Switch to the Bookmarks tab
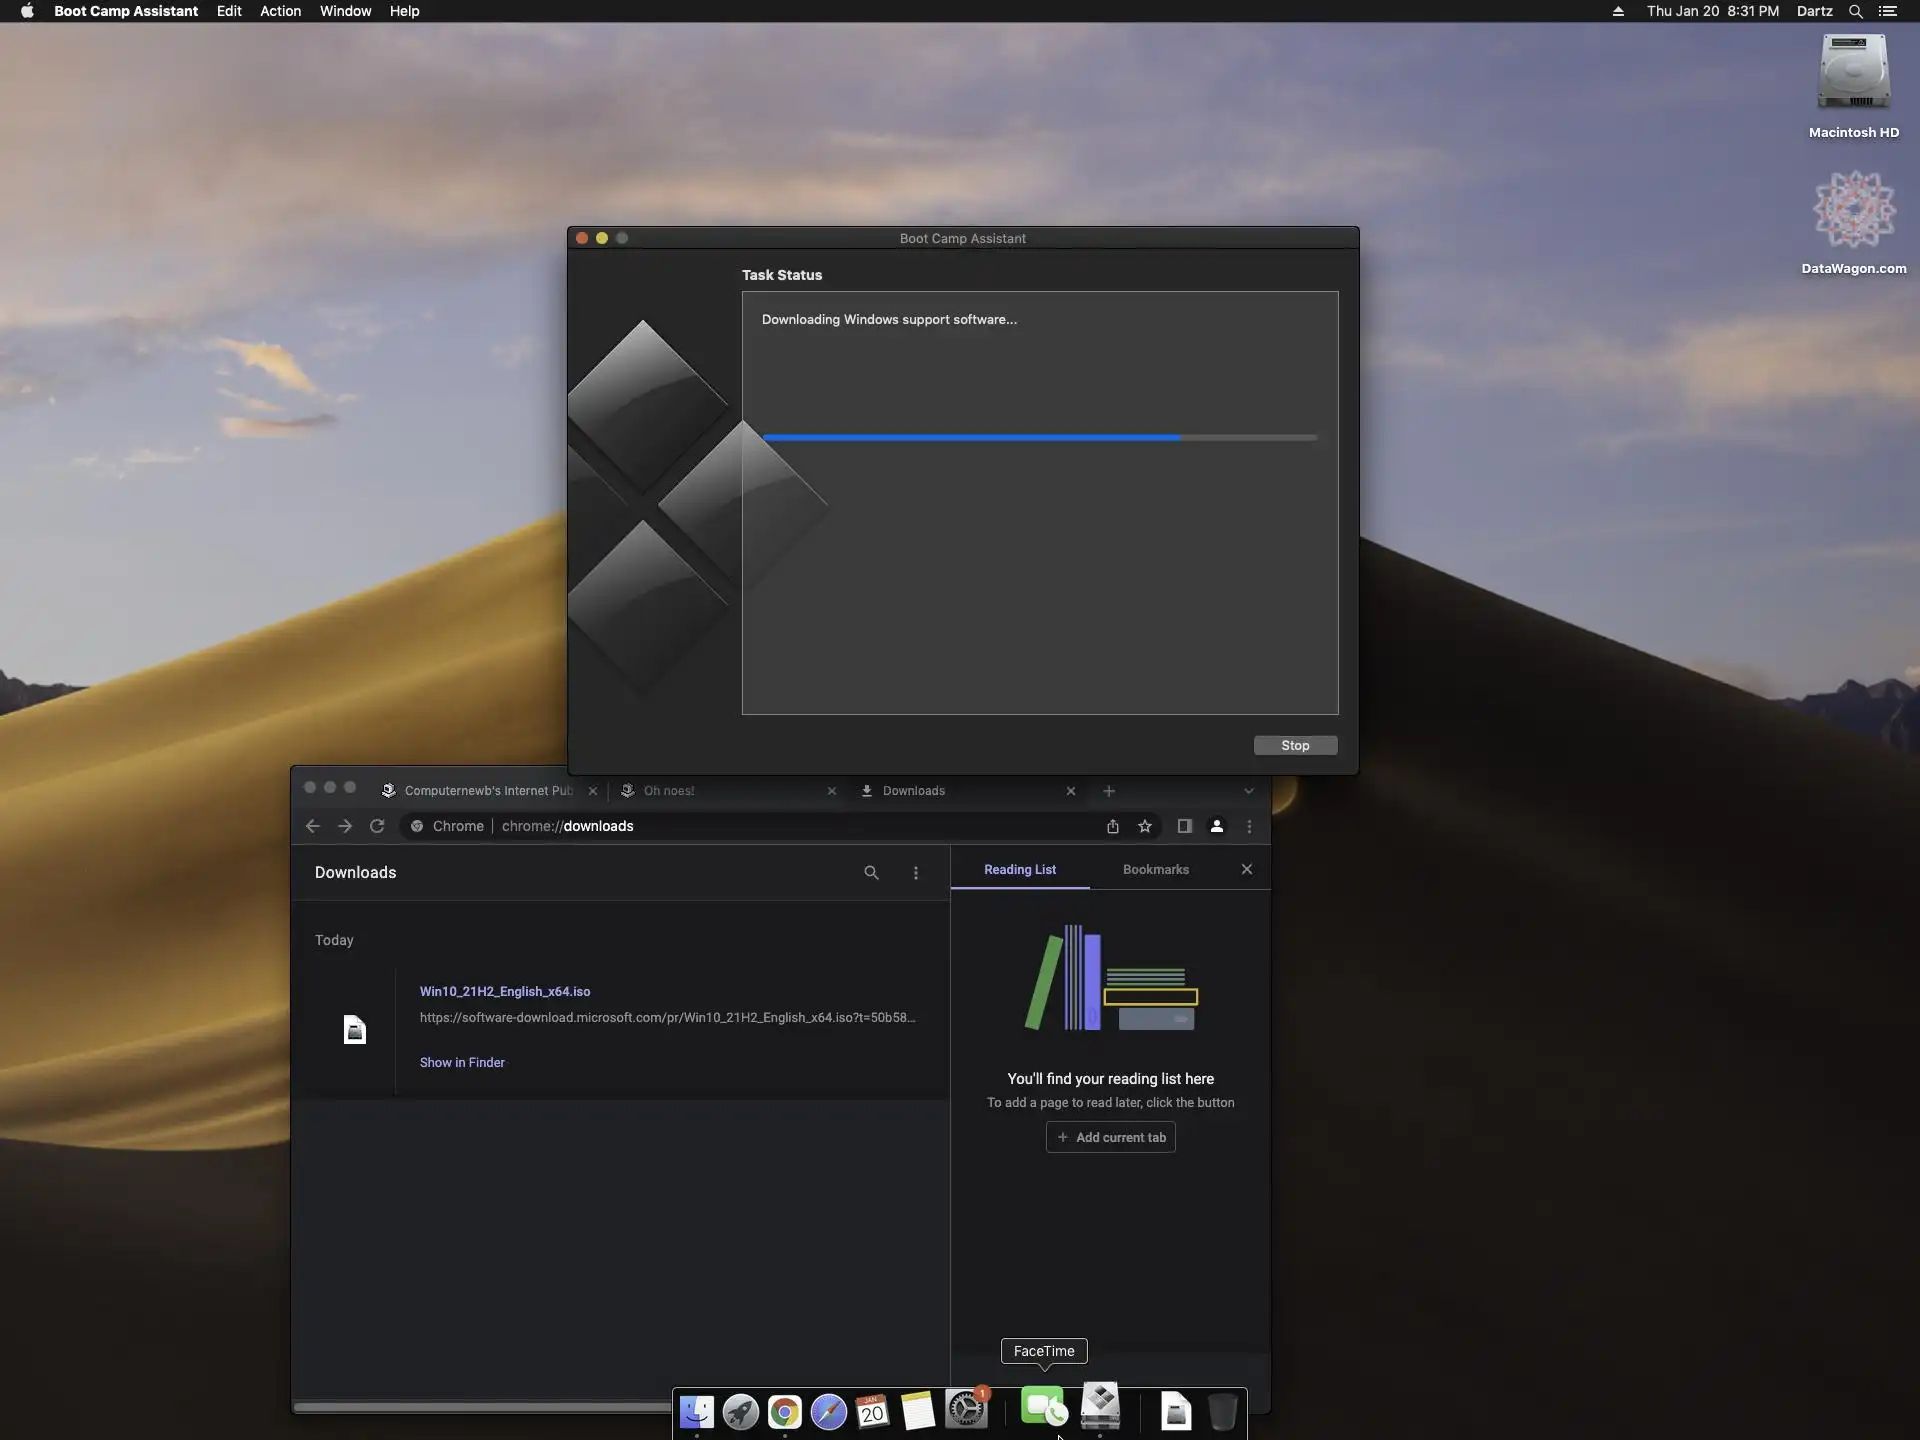 [1155, 870]
